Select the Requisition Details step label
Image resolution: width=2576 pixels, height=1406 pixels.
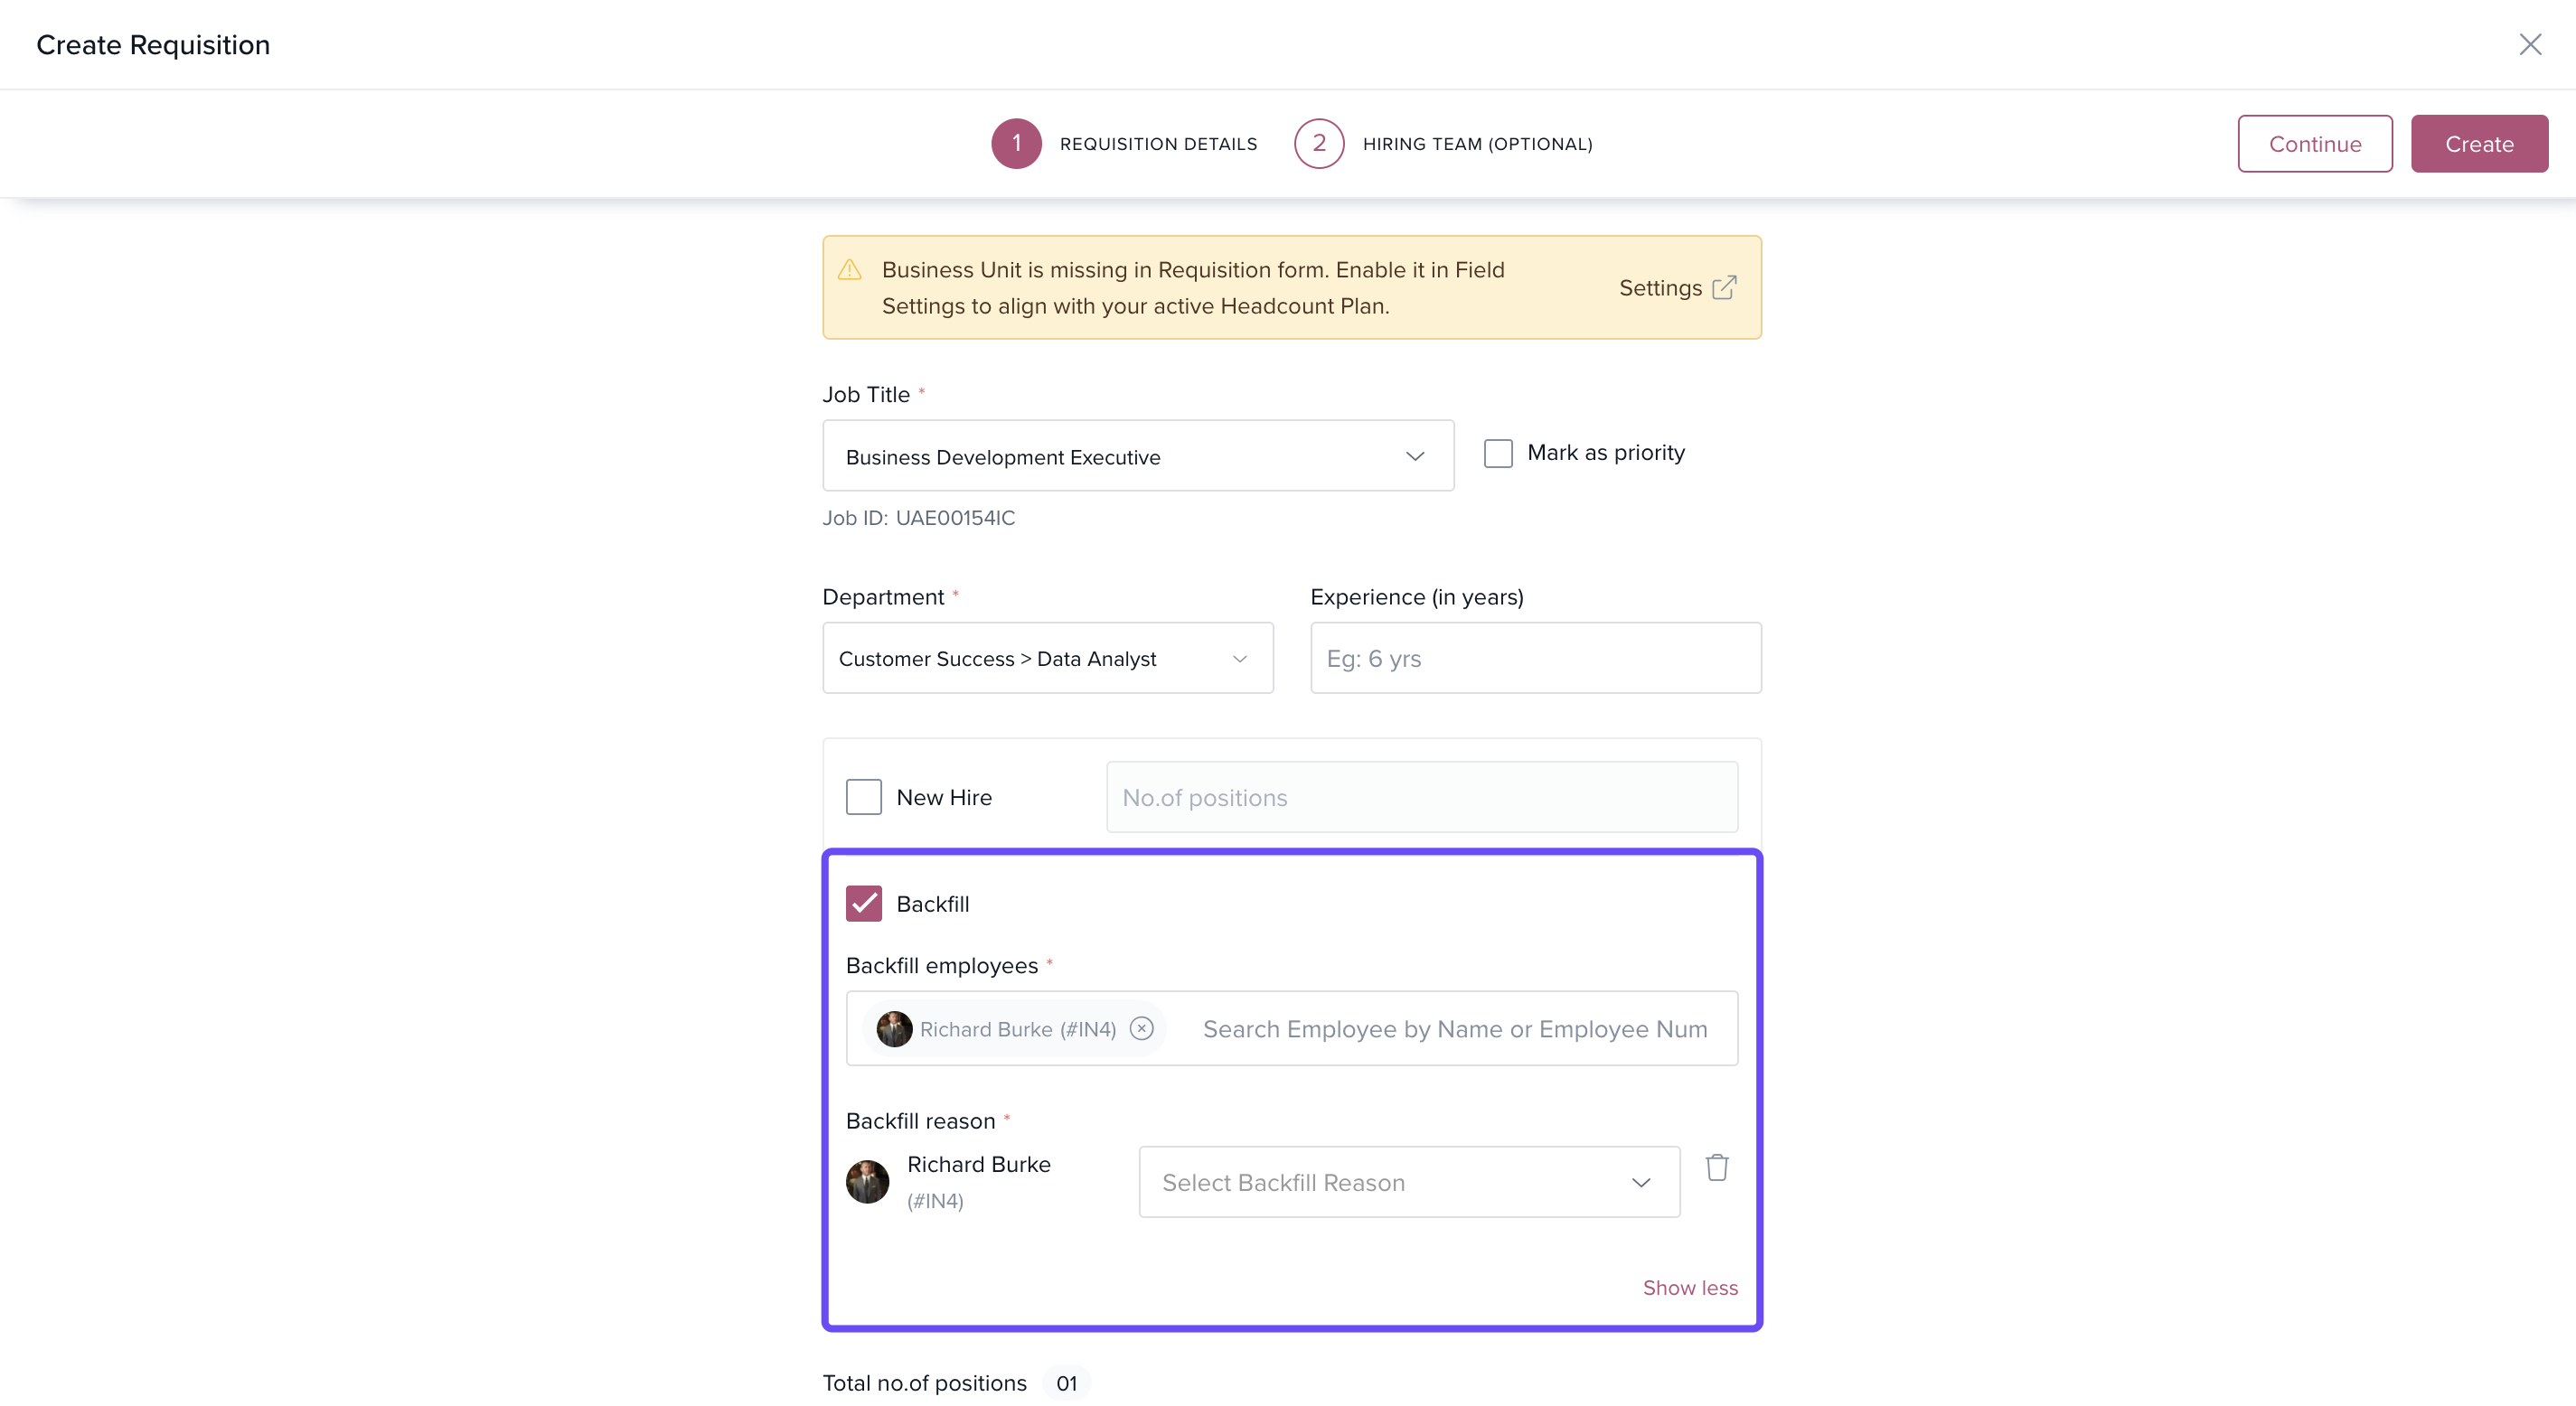[x=1158, y=144]
